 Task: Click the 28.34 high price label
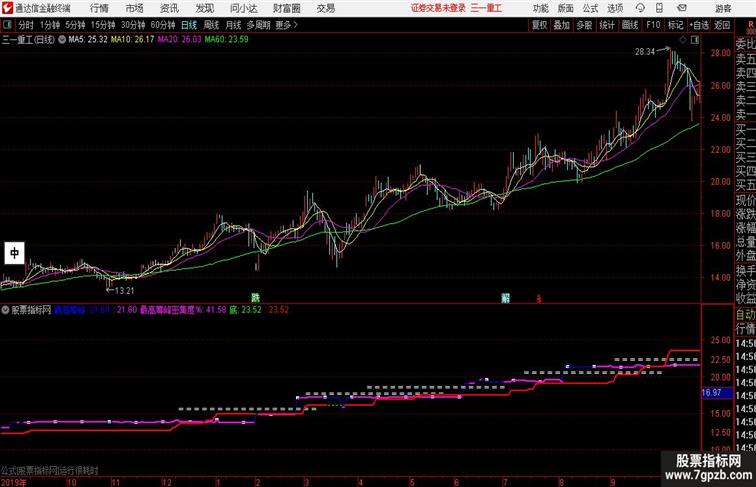[x=645, y=52]
